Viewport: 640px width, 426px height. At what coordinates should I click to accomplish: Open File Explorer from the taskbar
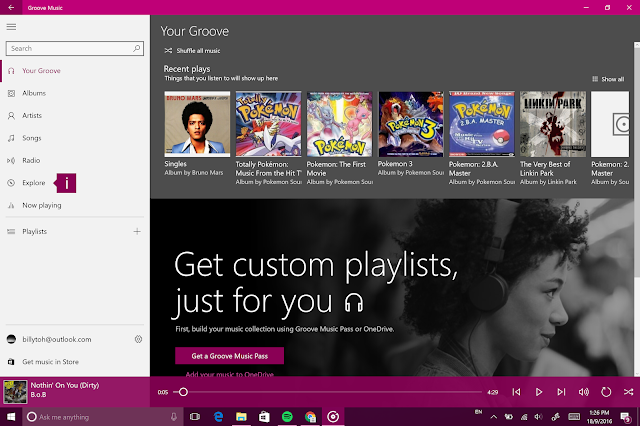pos(241,417)
